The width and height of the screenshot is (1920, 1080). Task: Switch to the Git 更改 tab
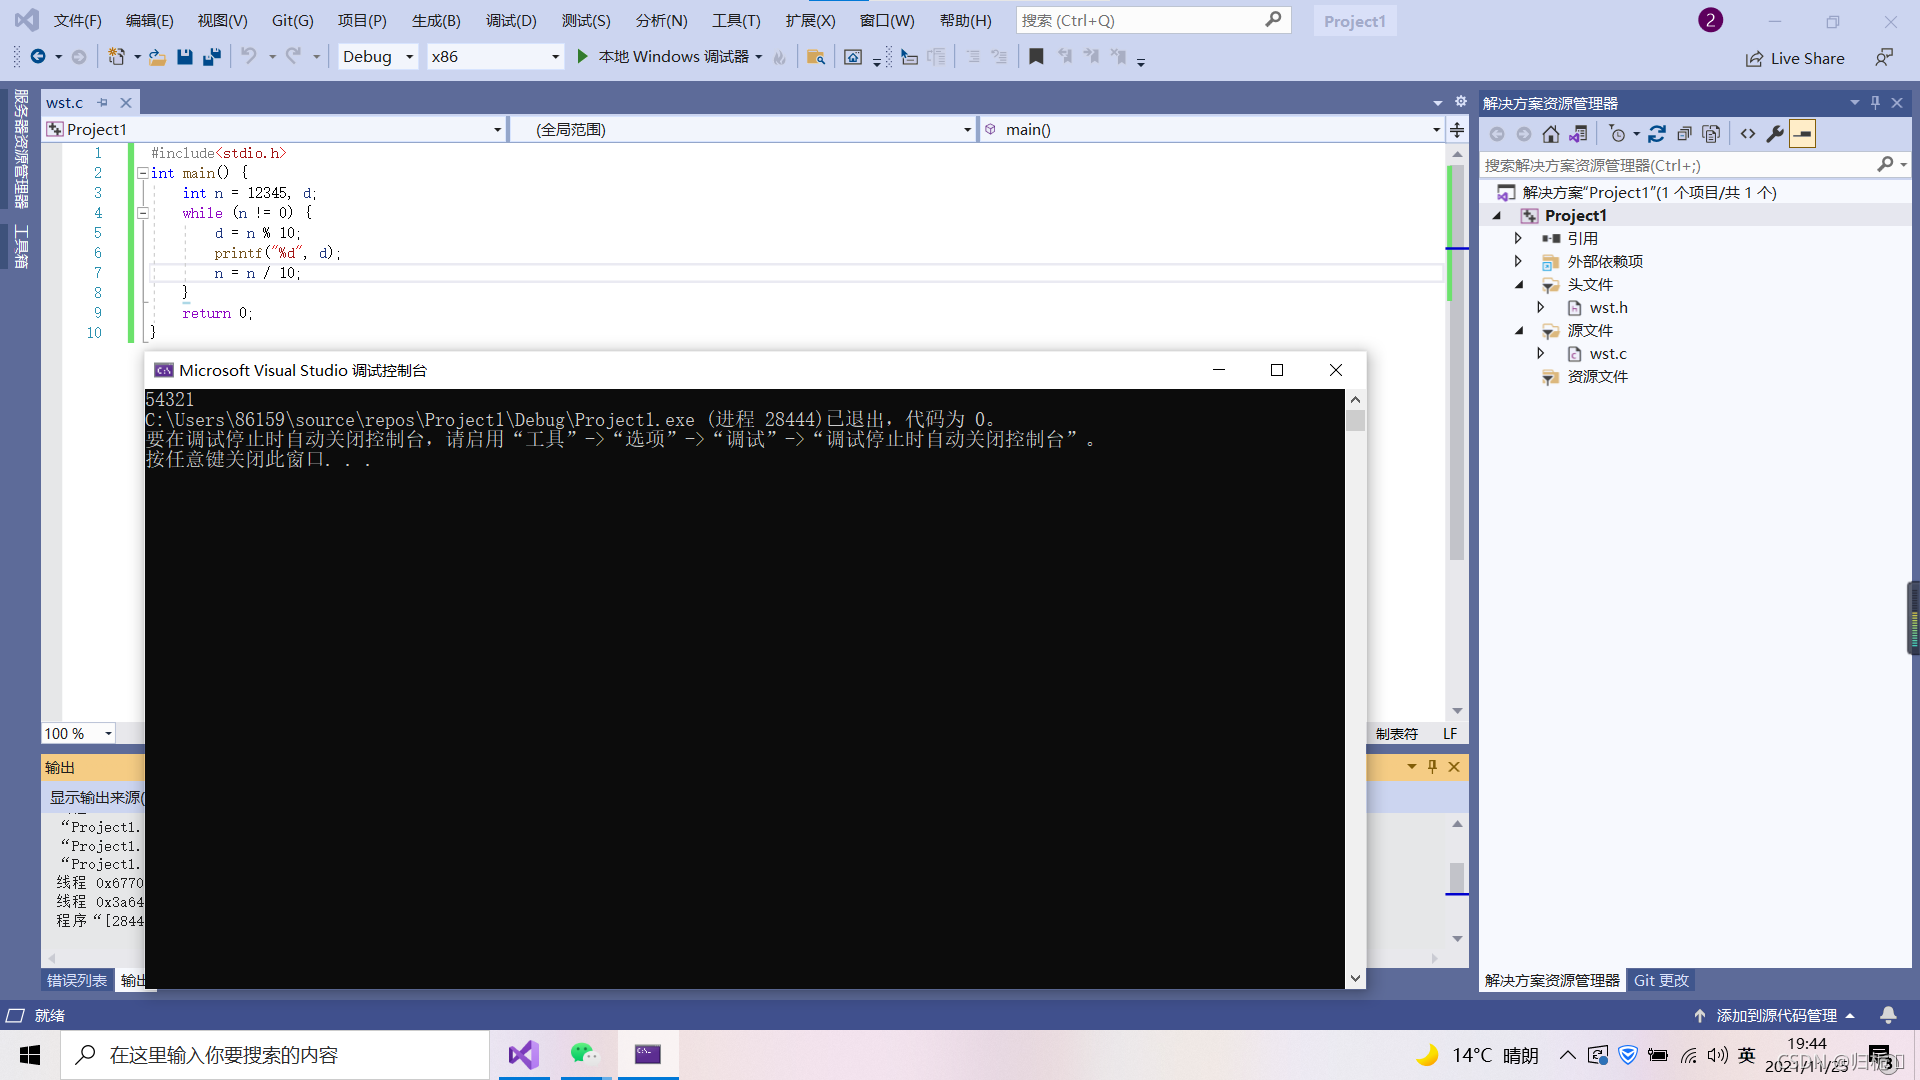1661,981
